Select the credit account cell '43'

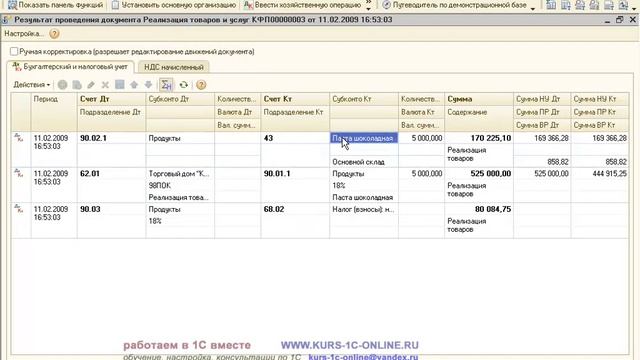[x=295, y=138]
